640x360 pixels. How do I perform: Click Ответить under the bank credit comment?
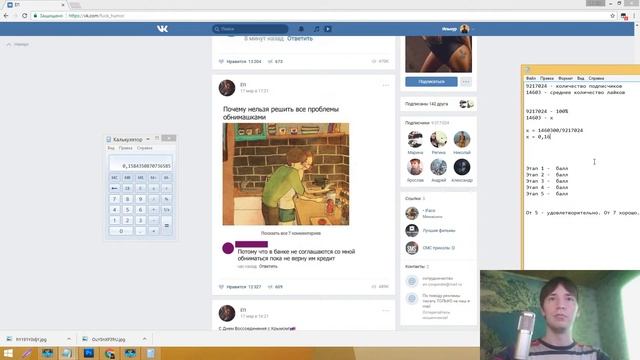[268, 266]
